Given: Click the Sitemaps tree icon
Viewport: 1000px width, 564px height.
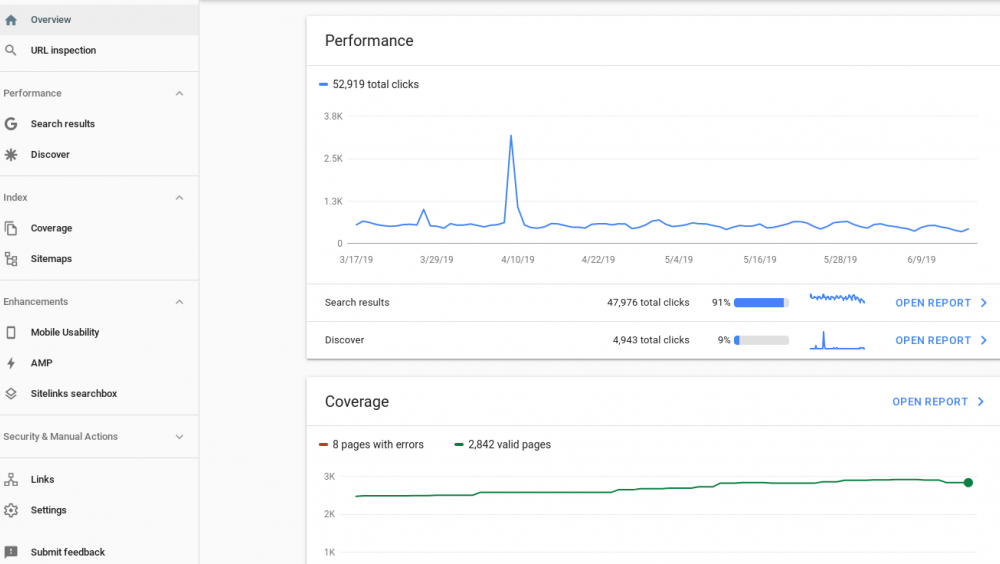Looking at the screenshot, I should click(11, 259).
